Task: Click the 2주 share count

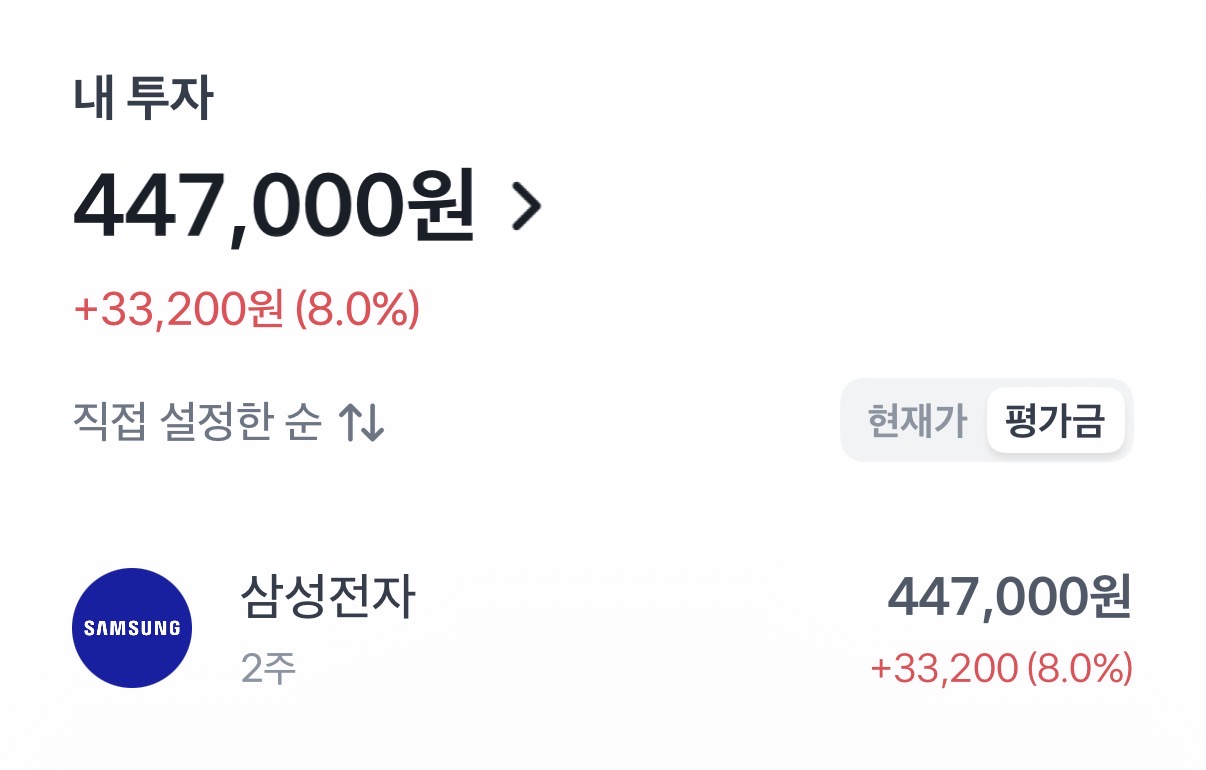Action: (268, 668)
